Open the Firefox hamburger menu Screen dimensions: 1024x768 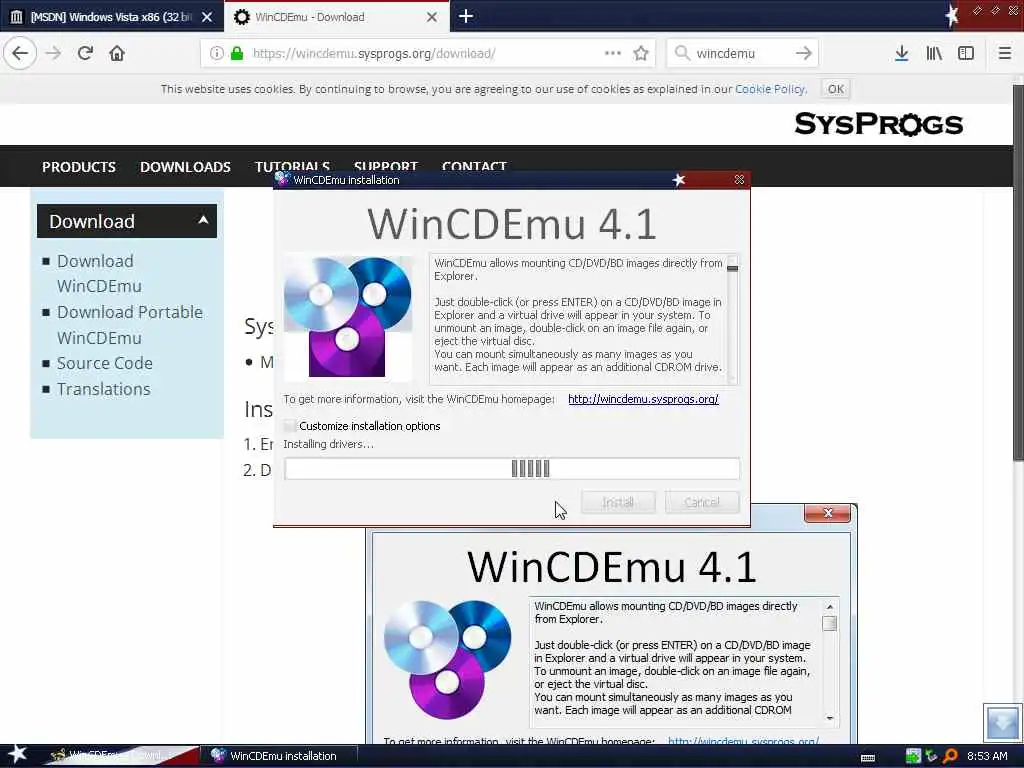coord(1004,53)
